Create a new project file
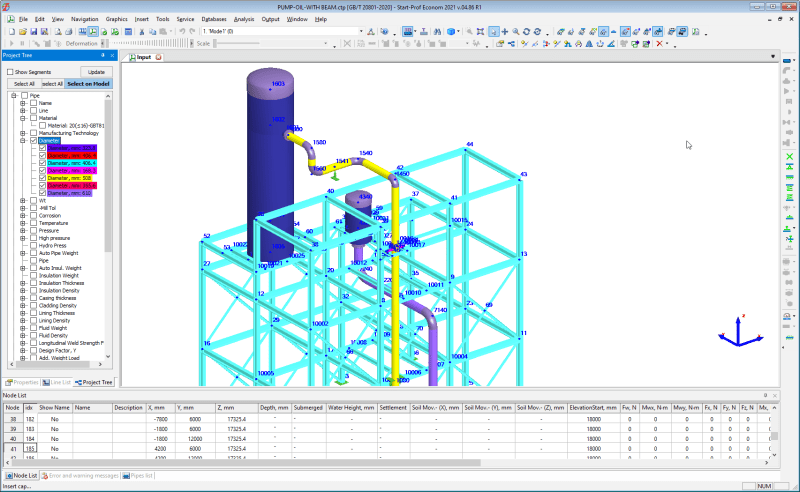The height and width of the screenshot is (492, 800). tap(11, 32)
